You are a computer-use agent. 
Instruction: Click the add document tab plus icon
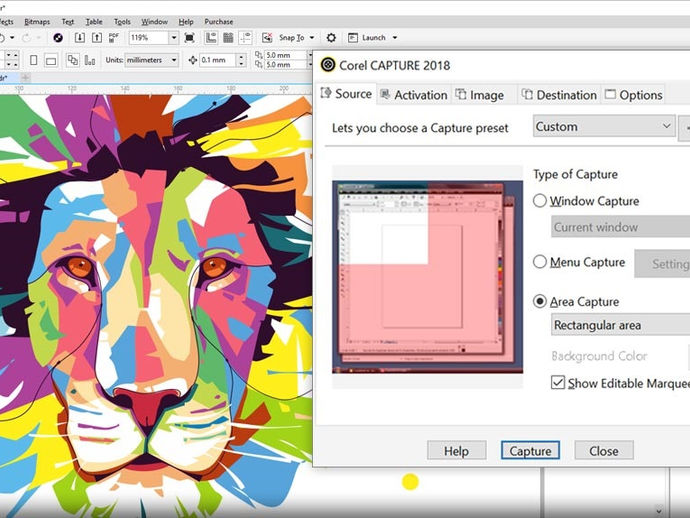point(26,78)
